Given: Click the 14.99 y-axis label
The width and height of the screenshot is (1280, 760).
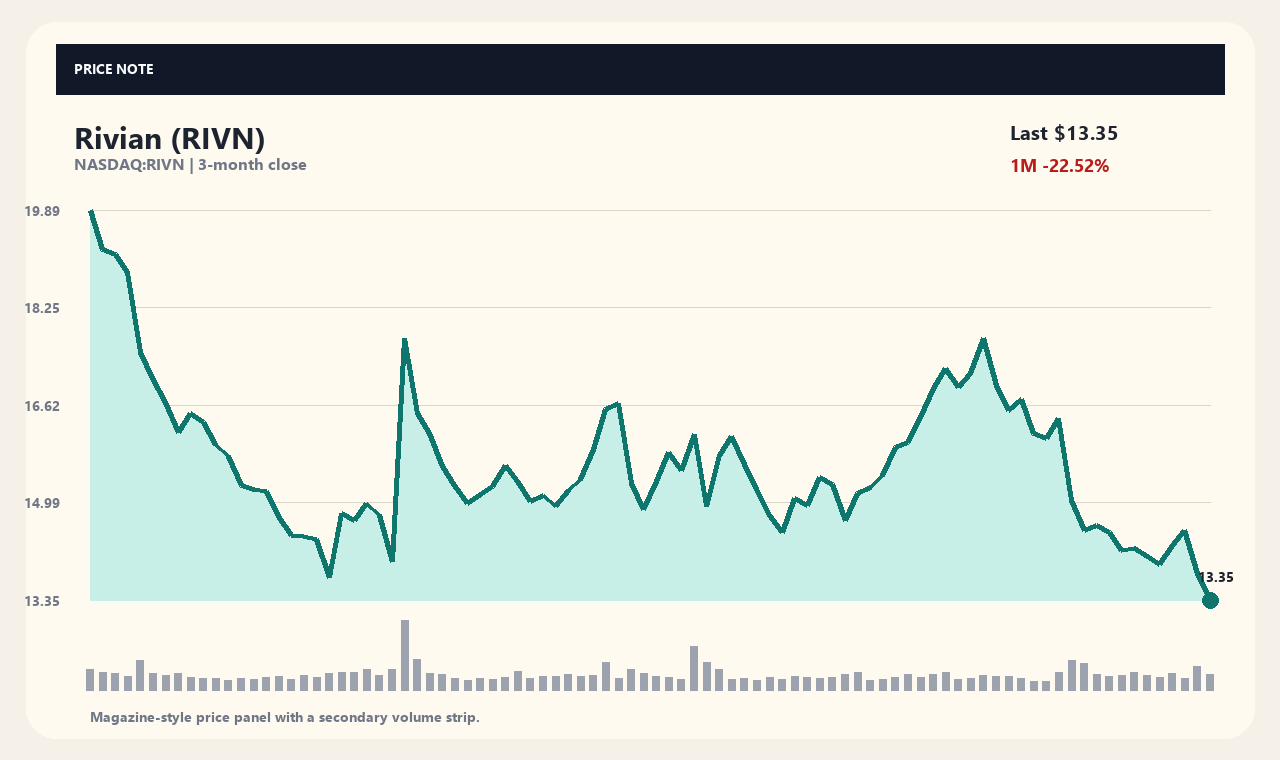Looking at the screenshot, I should tap(43, 503).
